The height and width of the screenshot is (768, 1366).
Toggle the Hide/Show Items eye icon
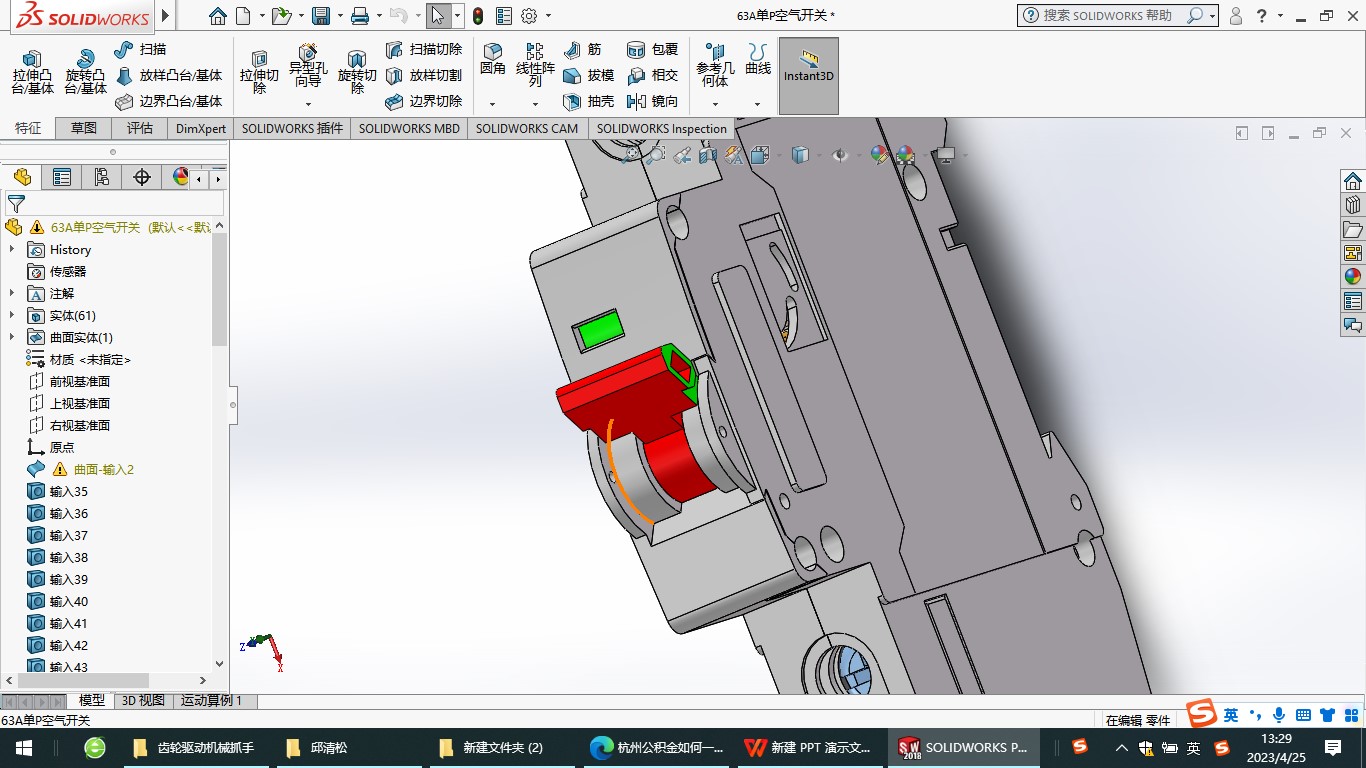(x=840, y=155)
